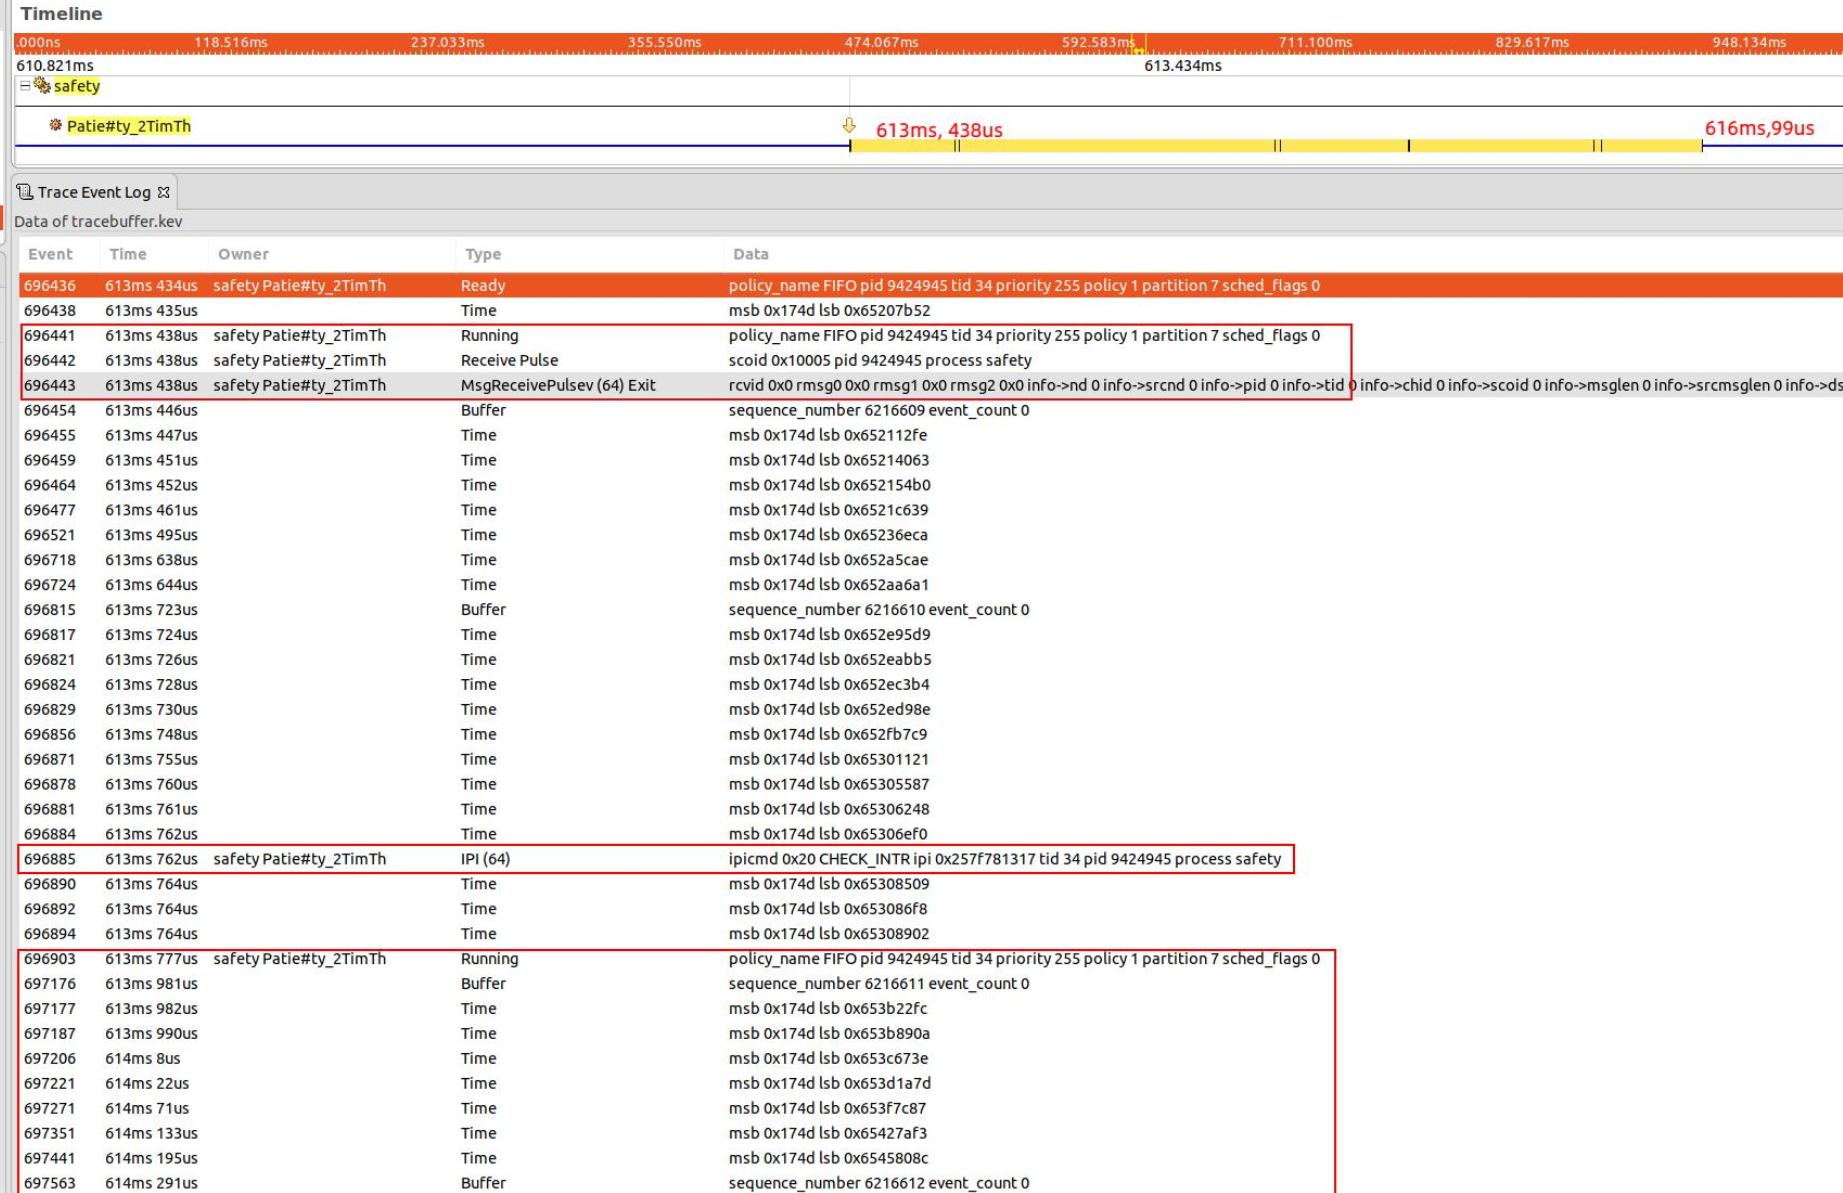Sort the log by Event column
This screenshot has width=1843, height=1193.
(50, 254)
